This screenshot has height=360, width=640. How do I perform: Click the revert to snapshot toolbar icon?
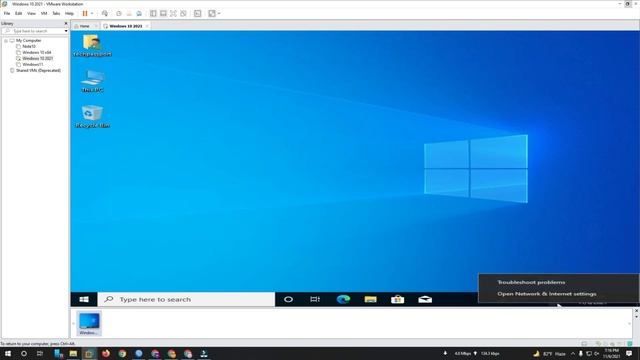[129, 13]
